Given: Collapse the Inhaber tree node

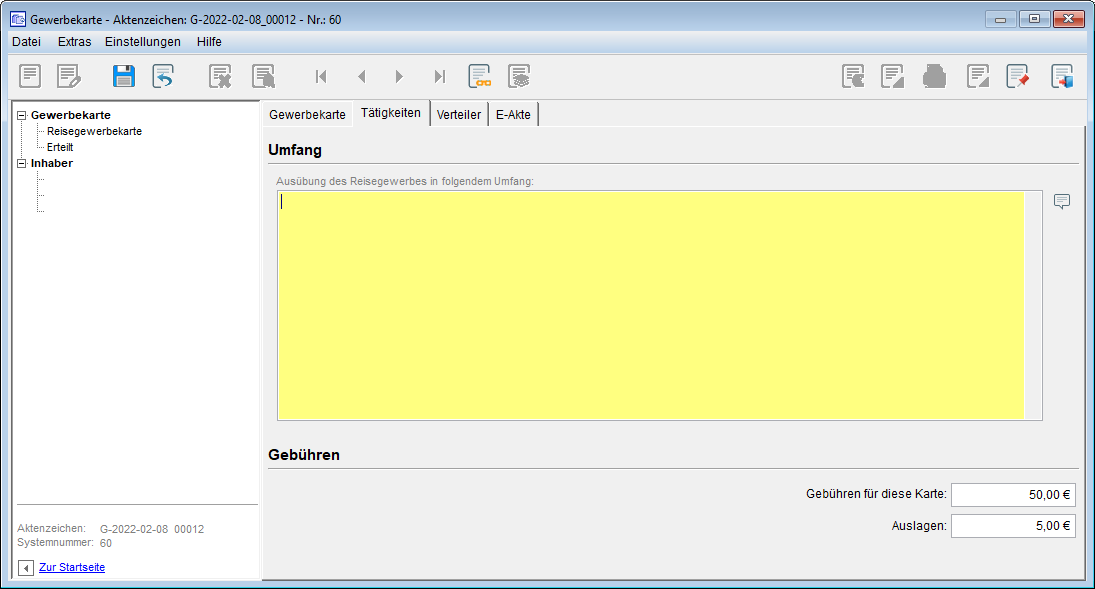Looking at the screenshot, I should [x=22, y=164].
